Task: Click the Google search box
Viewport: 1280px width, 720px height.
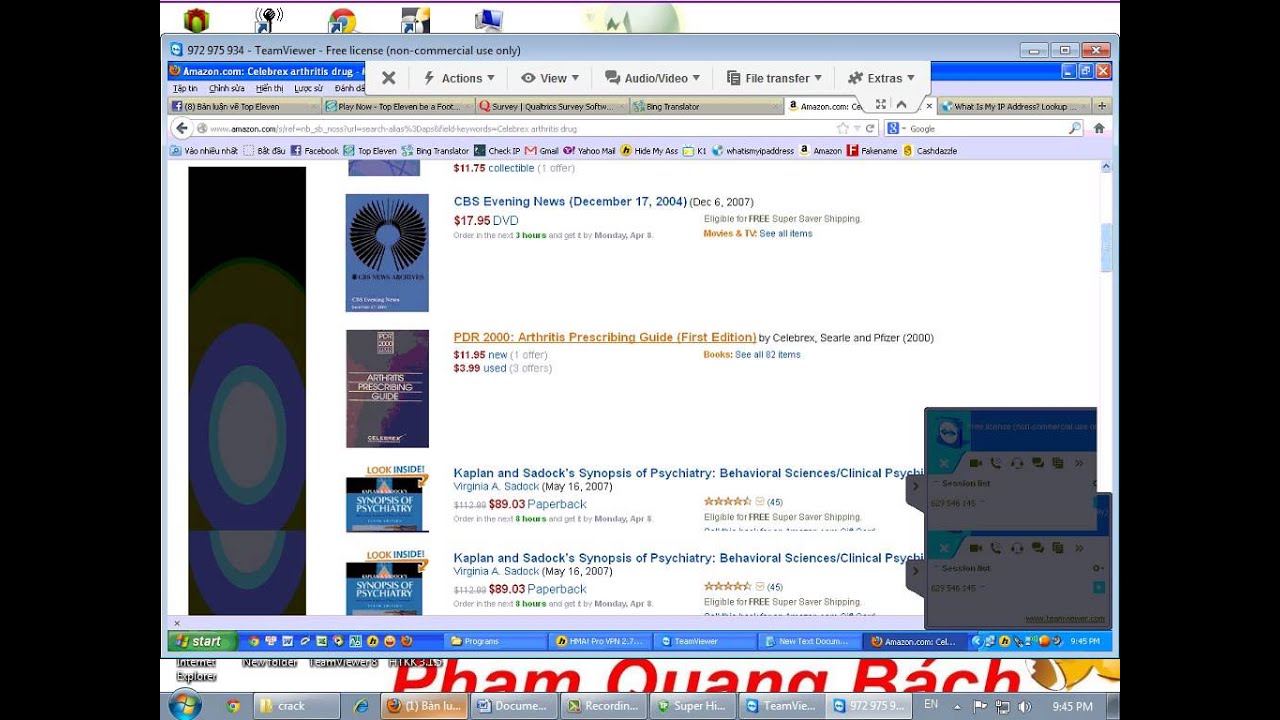Action: pos(985,128)
